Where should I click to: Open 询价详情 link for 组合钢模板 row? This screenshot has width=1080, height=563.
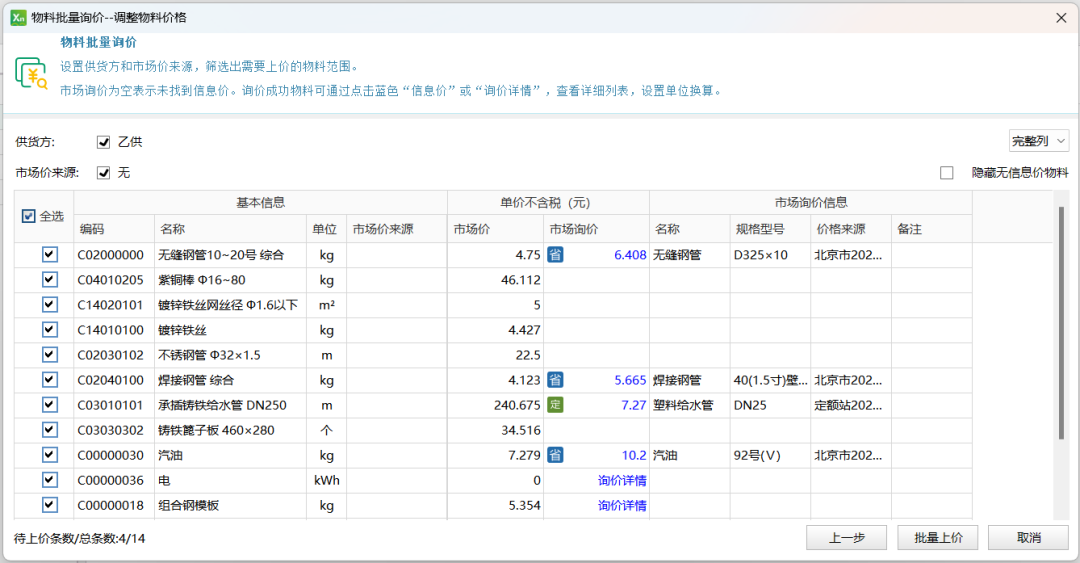pyautogui.click(x=622, y=505)
